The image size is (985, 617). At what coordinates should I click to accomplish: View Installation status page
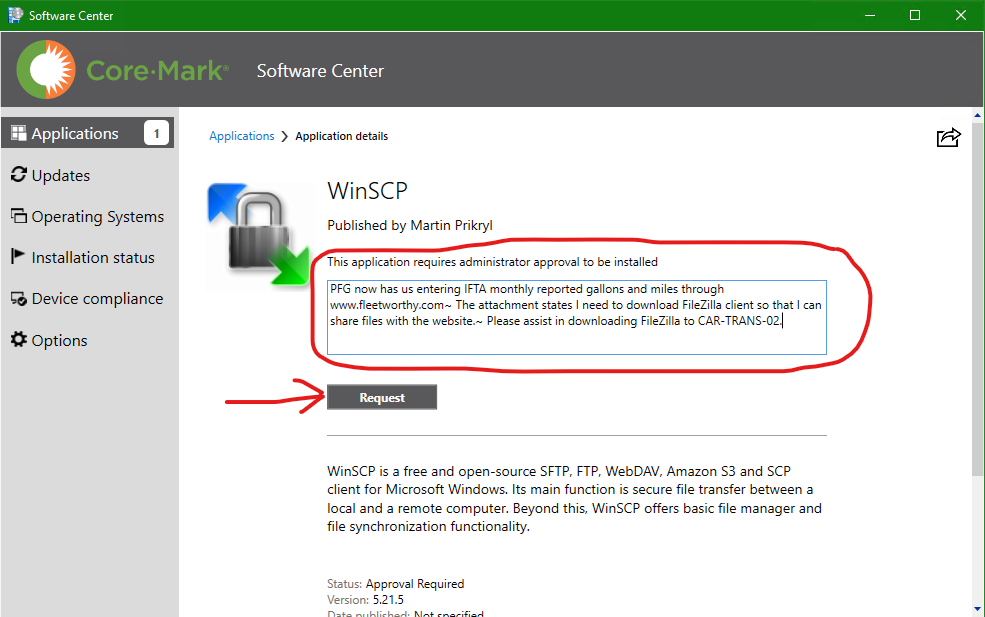pyautogui.click(x=93, y=258)
